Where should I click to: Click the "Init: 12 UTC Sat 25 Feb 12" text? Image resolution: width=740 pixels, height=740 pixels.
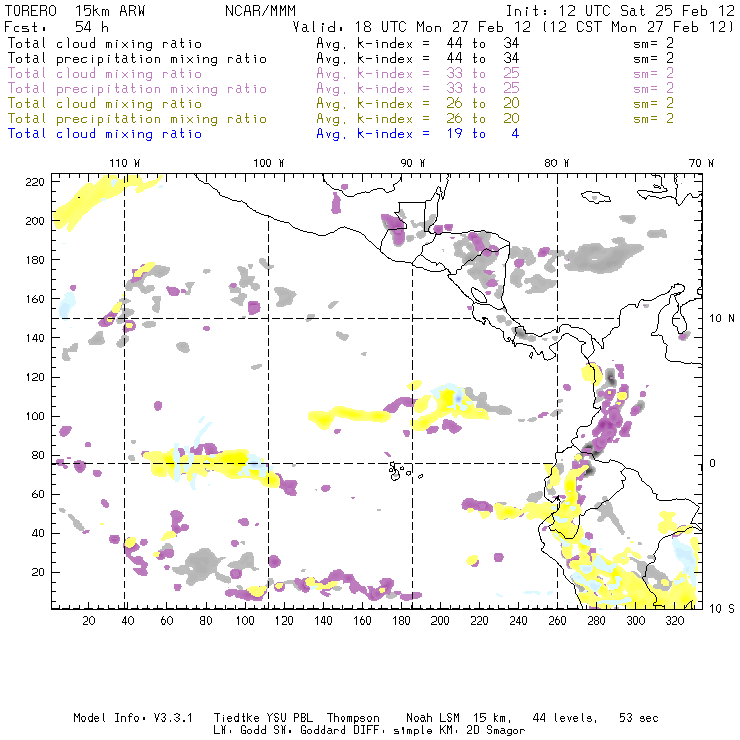coord(620,11)
